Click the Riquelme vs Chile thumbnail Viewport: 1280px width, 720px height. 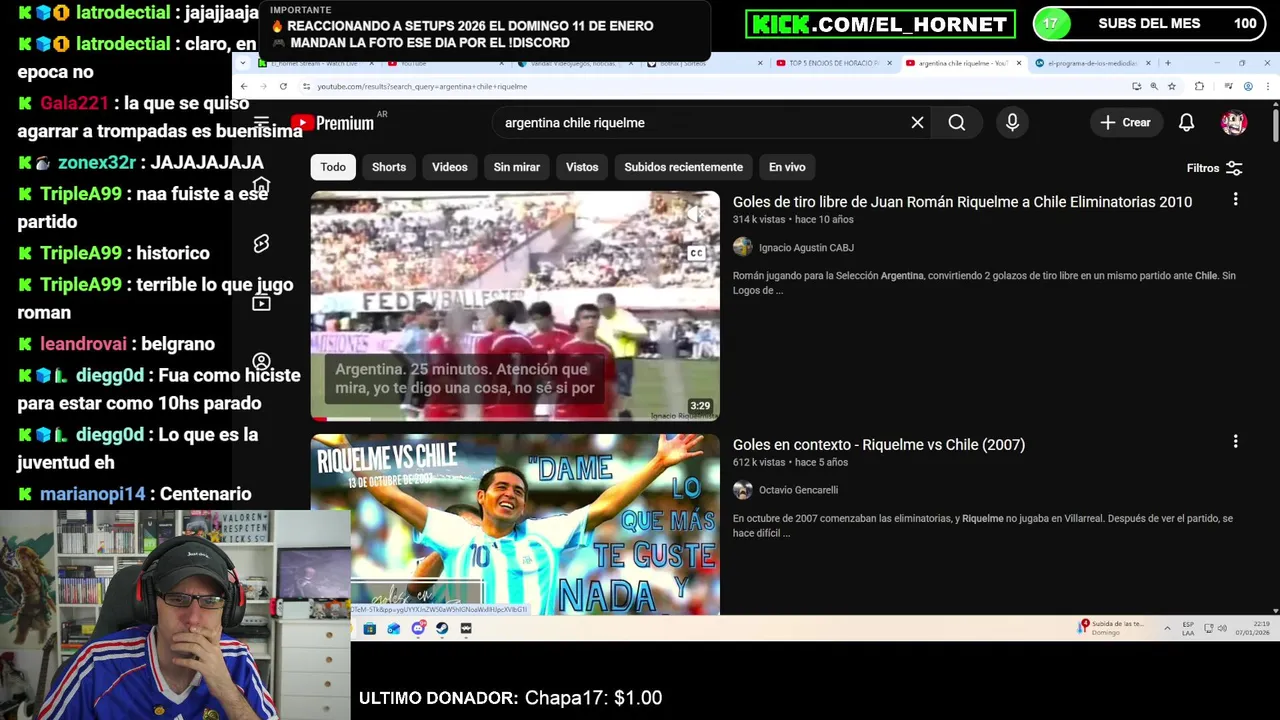tap(515, 524)
